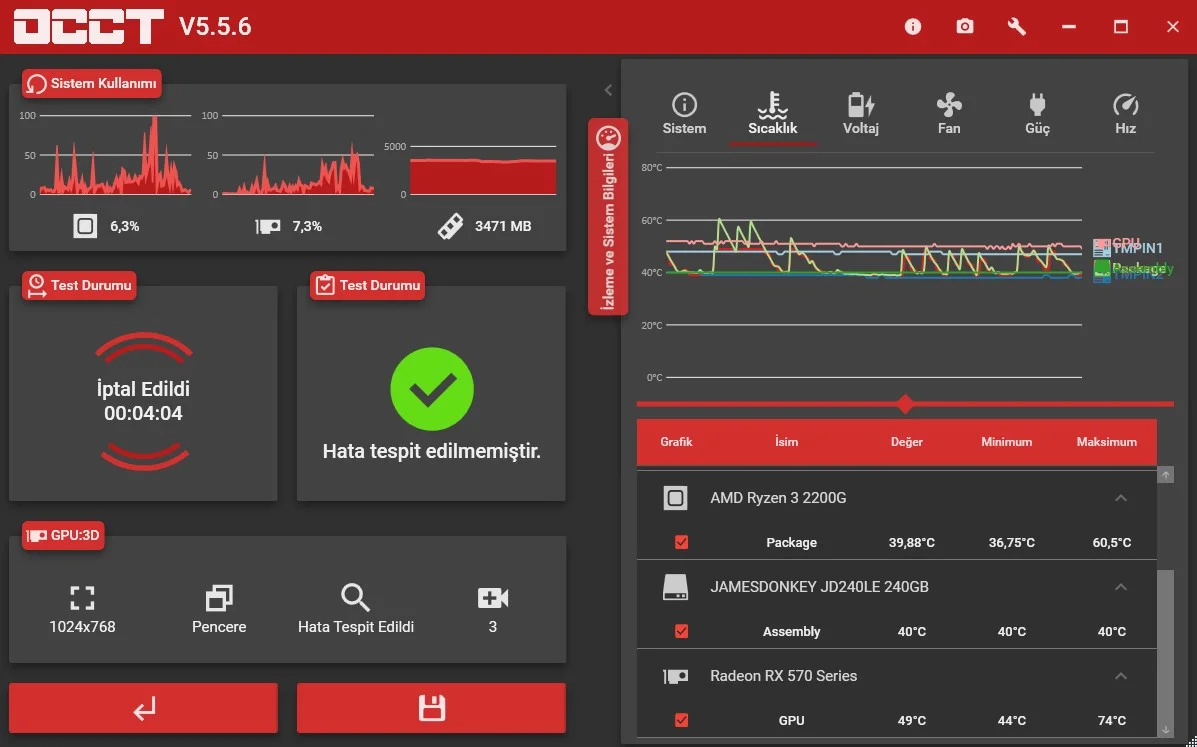Screen dimensions: 1197x747
Task: Click the green Package legend swatch on graph
Action: coord(1102,268)
